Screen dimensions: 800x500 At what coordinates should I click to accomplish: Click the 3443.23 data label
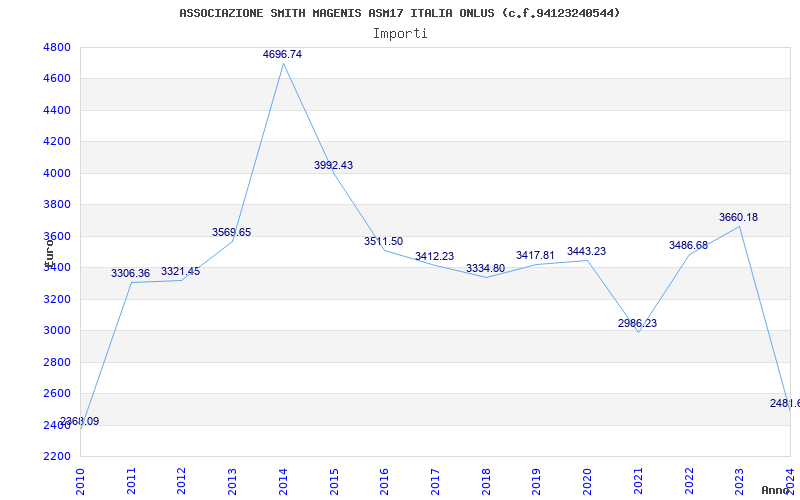(586, 252)
